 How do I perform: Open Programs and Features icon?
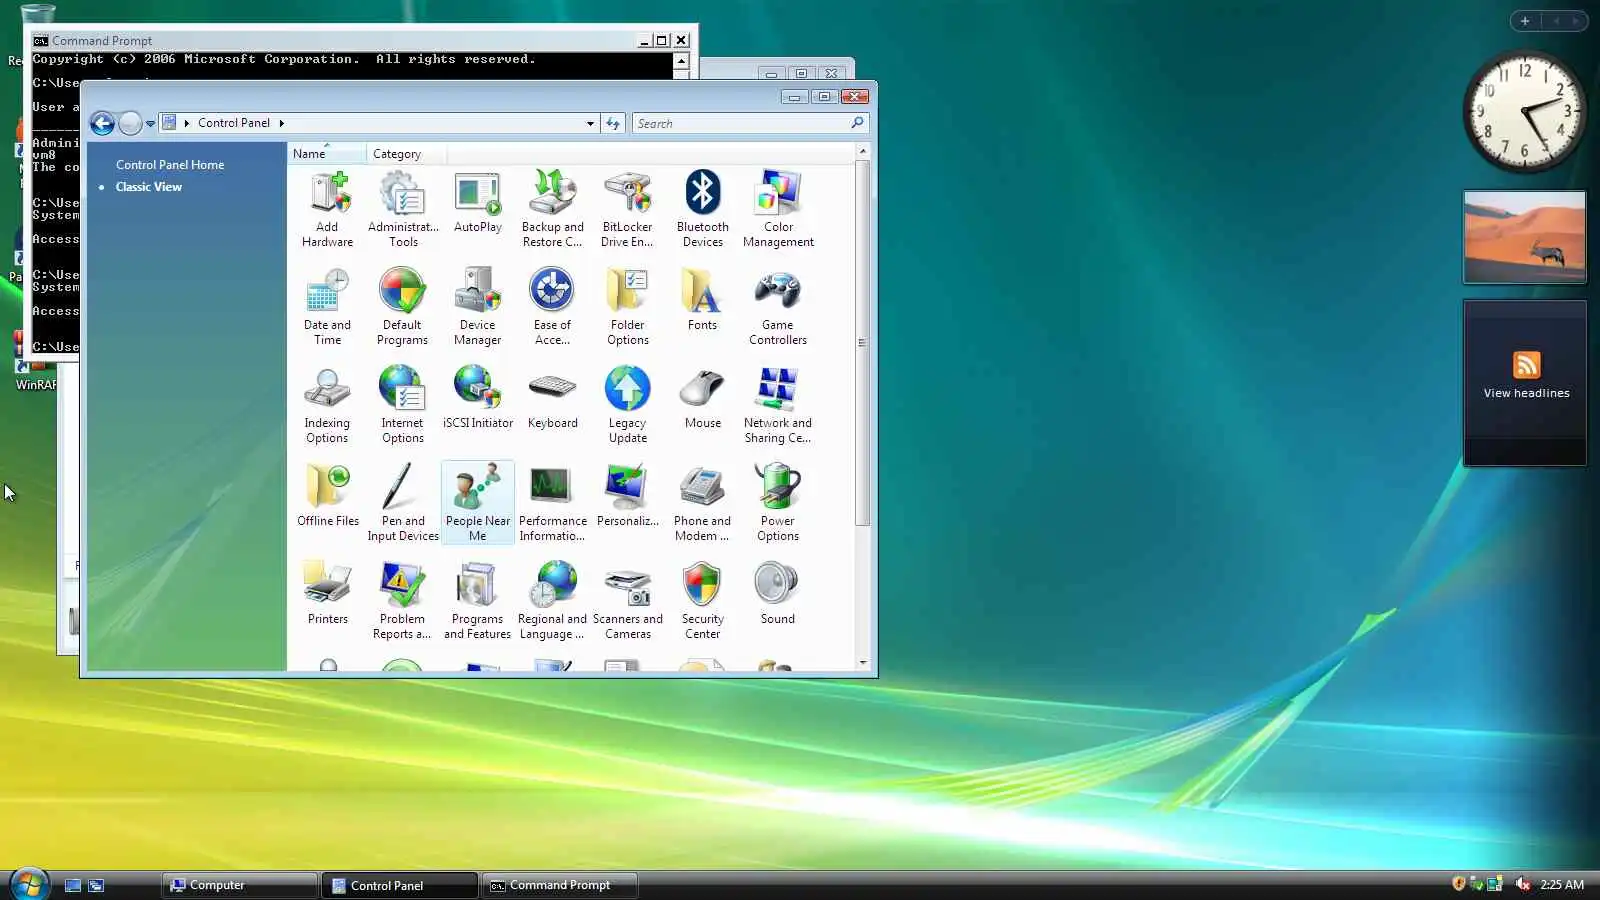click(478, 601)
